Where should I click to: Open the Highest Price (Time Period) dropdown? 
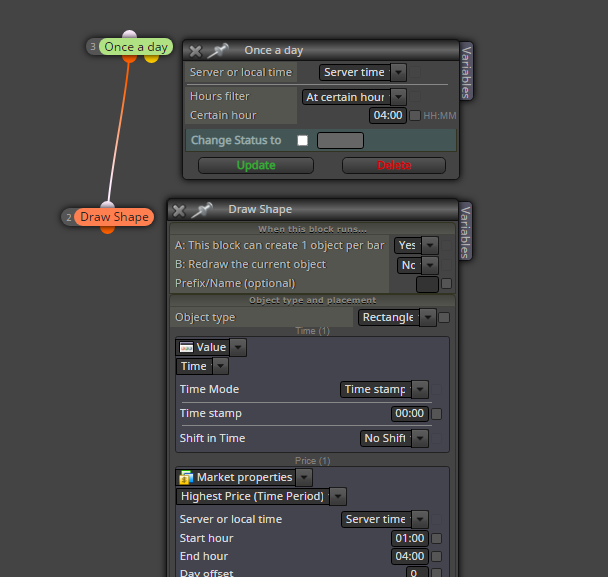[x=261, y=497]
